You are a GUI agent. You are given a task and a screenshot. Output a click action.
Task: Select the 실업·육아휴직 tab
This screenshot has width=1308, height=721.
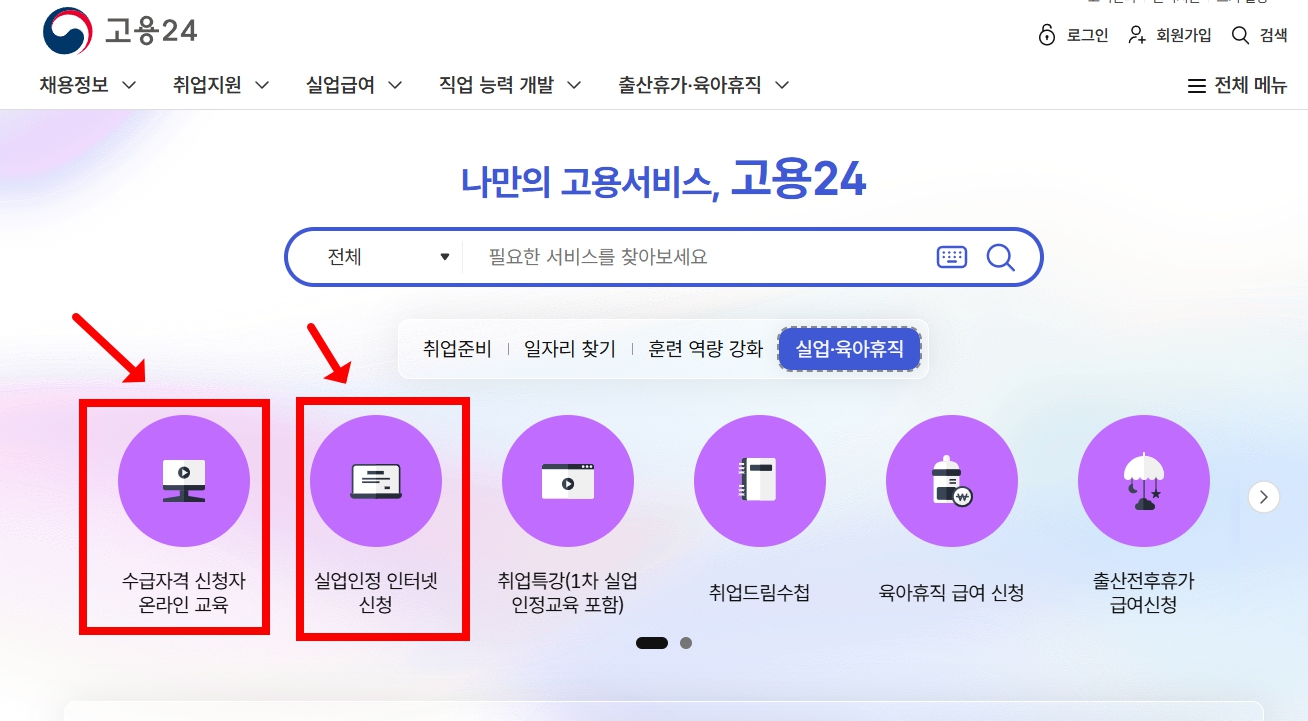[x=849, y=349]
